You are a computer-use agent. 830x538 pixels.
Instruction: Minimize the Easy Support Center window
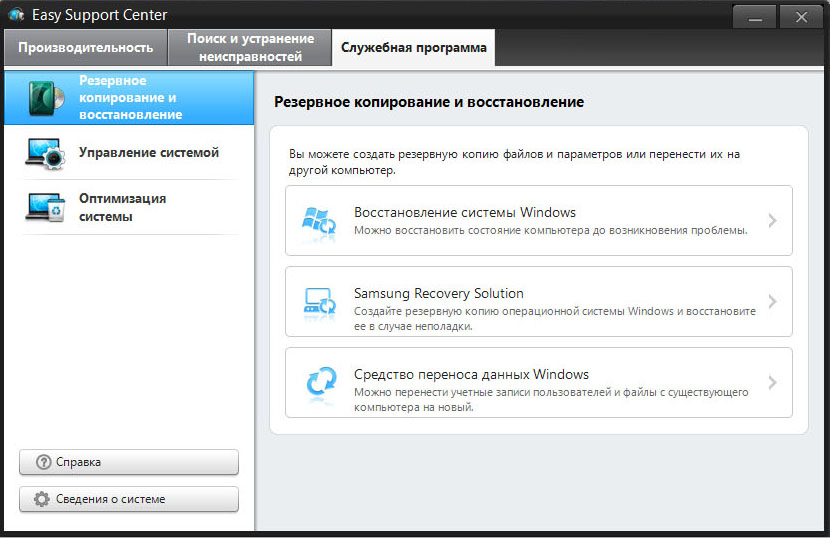[x=755, y=17]
